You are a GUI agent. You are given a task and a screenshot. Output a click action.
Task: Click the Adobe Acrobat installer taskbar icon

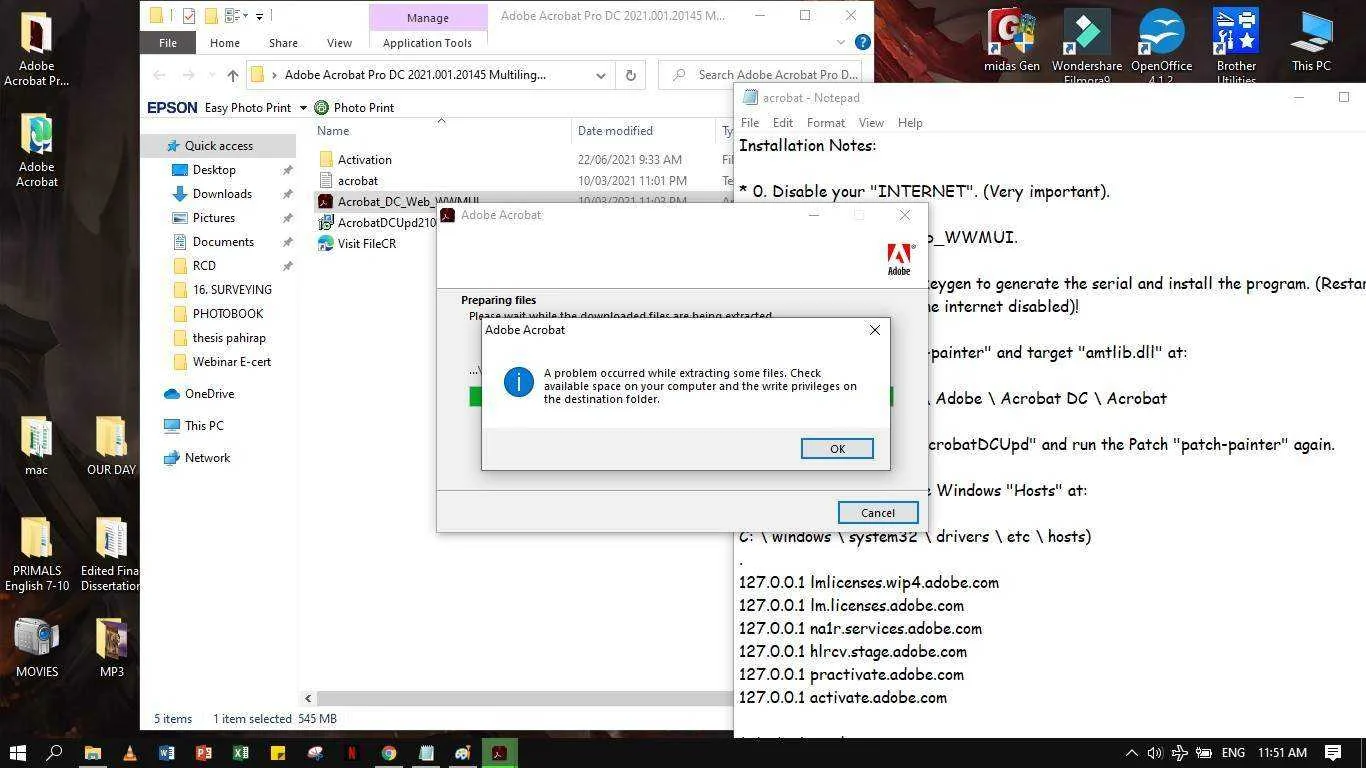click(x=499, y=753)
